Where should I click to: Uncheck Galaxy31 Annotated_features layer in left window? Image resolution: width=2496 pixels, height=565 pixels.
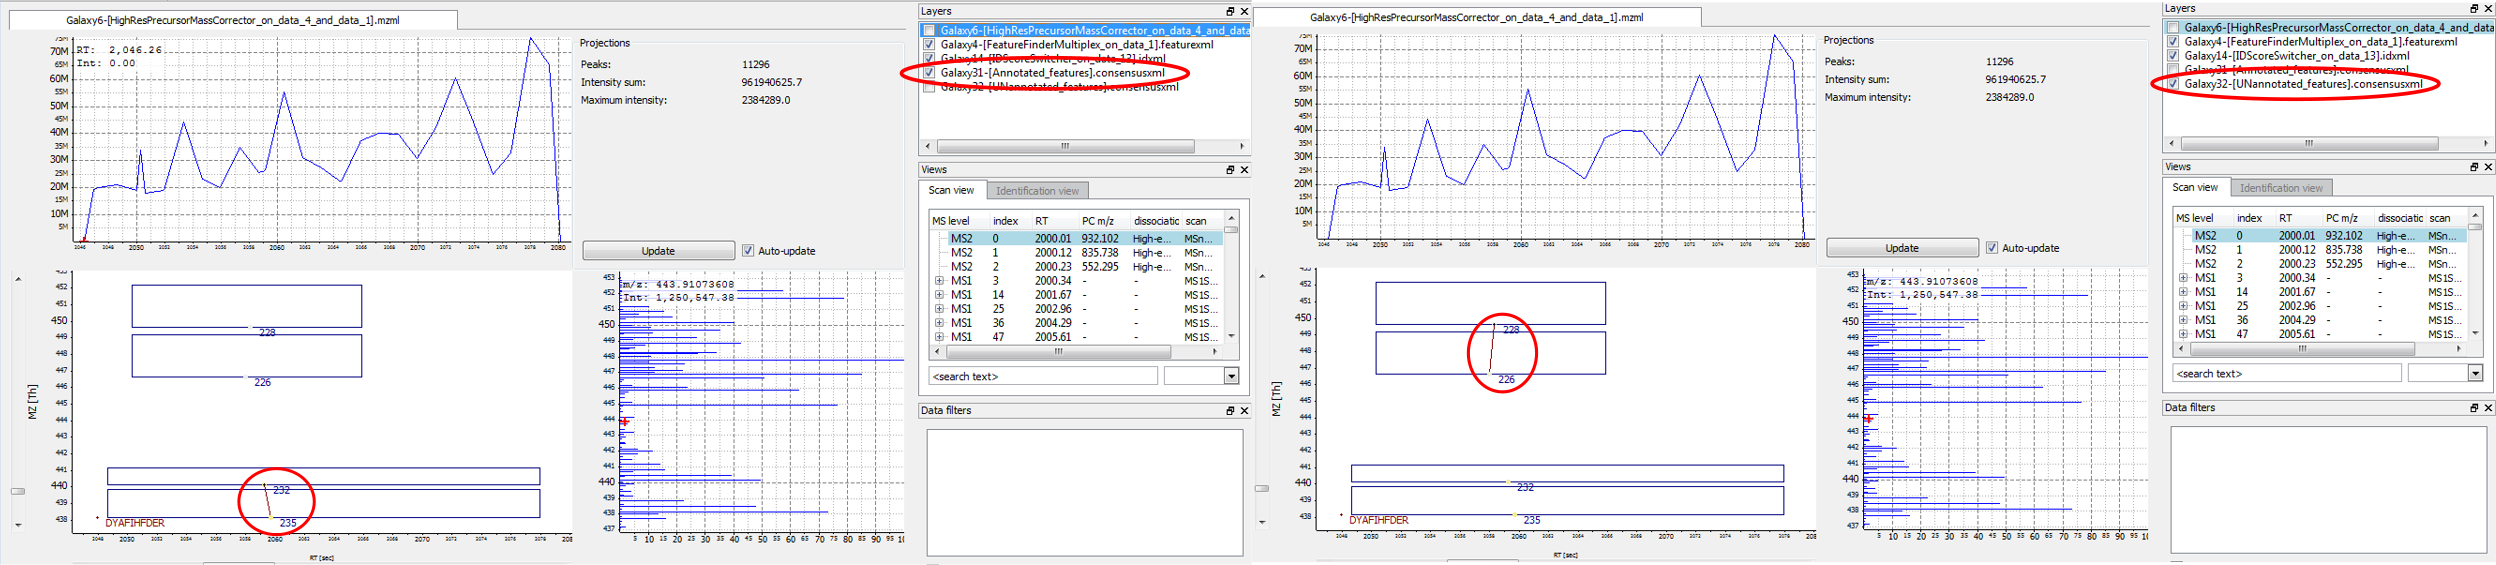pos(929,72)
